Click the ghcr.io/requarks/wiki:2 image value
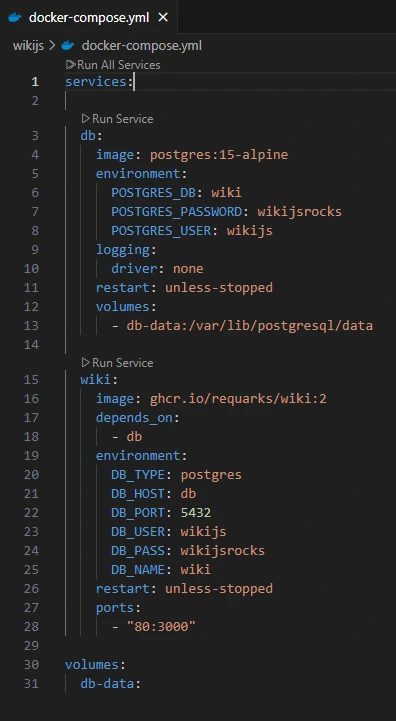The height and width of the screenshot is (721, 396). 238,398
